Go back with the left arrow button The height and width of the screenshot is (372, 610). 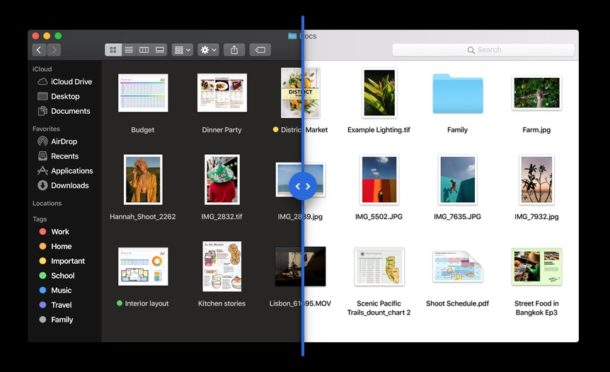(x=39, y=50)
